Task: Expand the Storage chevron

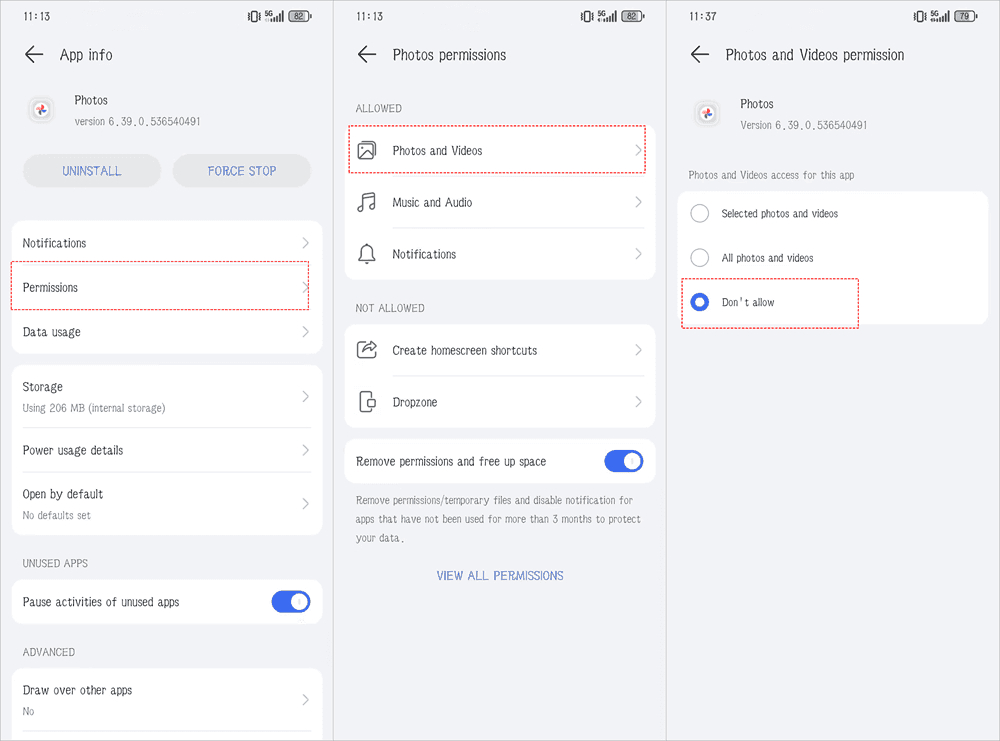Action: [305, 397]
